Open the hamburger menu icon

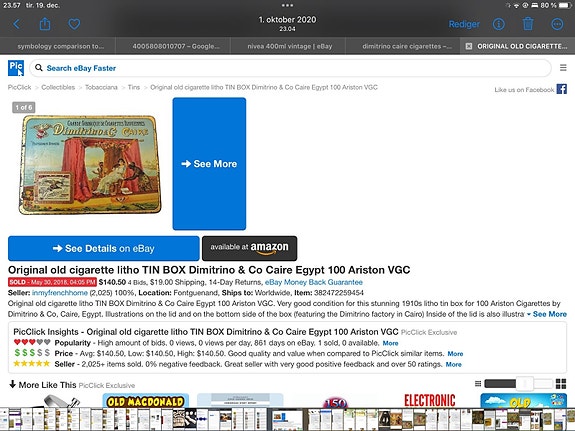click(x=563, y=68)
